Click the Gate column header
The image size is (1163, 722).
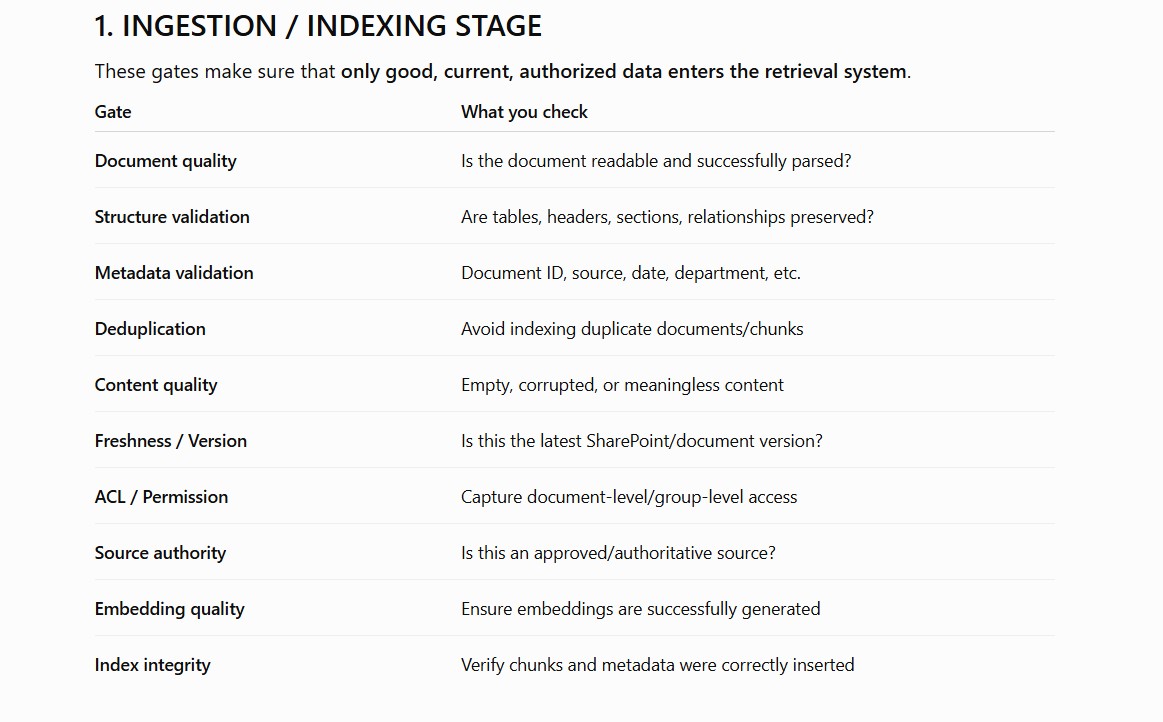(x=113, y=112)
